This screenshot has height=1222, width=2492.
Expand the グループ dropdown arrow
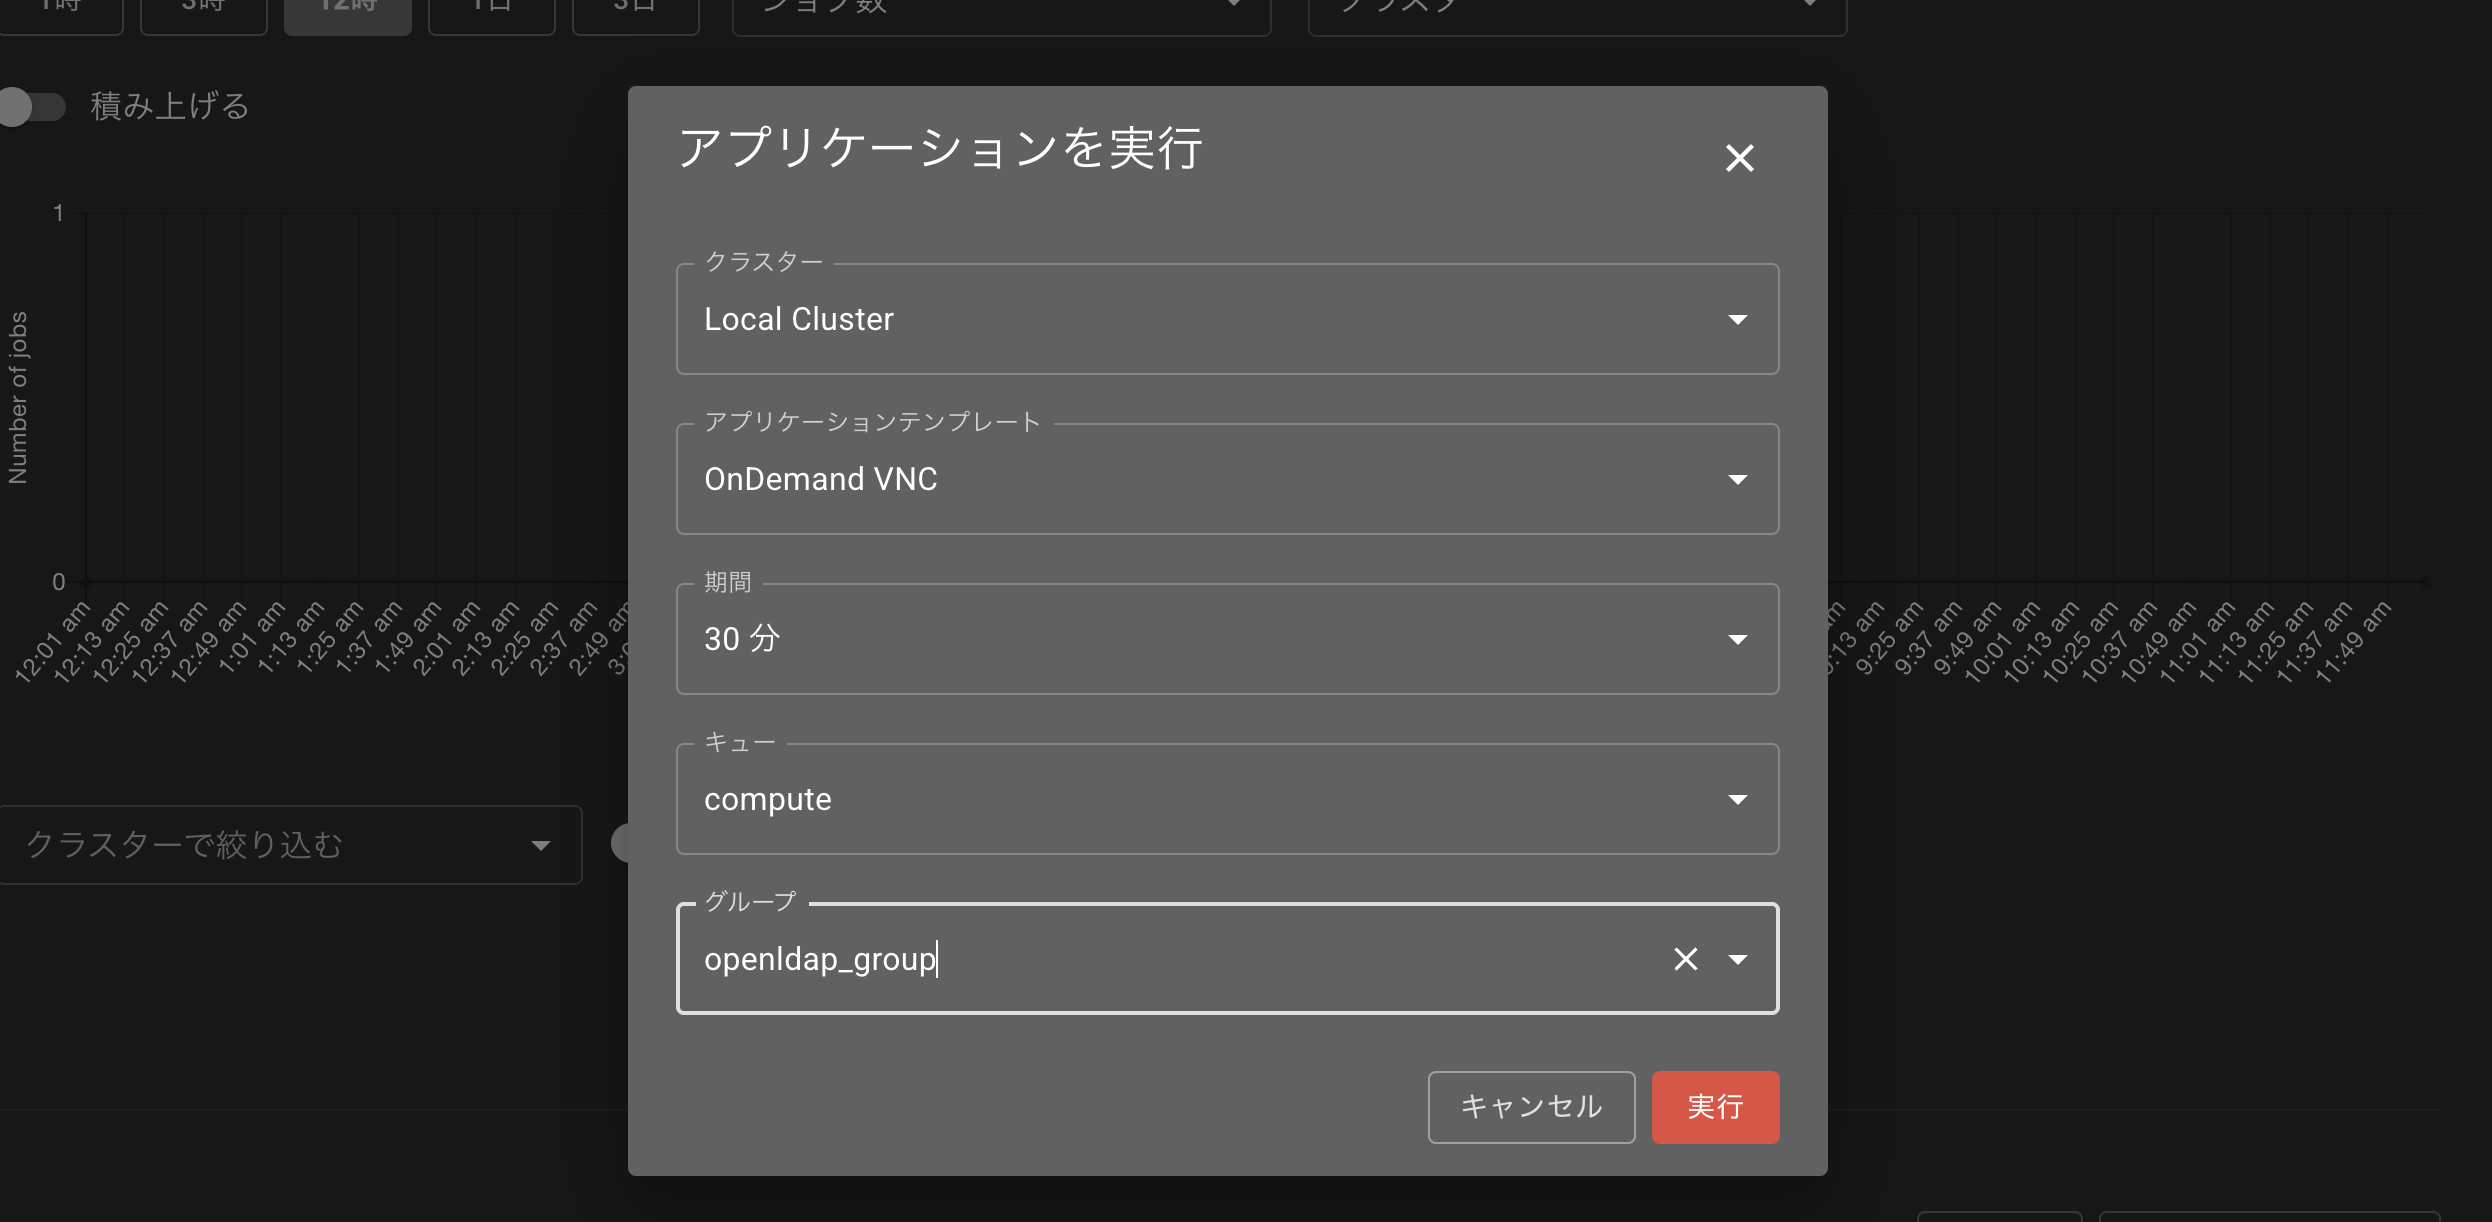pyautogui.click(x=1738, y=959)
